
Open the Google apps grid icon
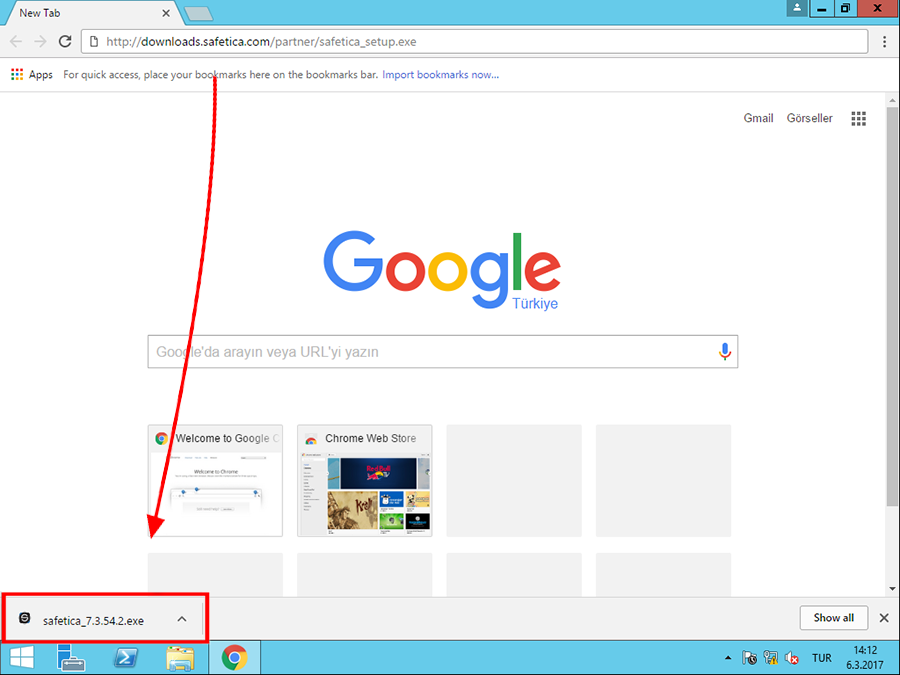[858, 118]
